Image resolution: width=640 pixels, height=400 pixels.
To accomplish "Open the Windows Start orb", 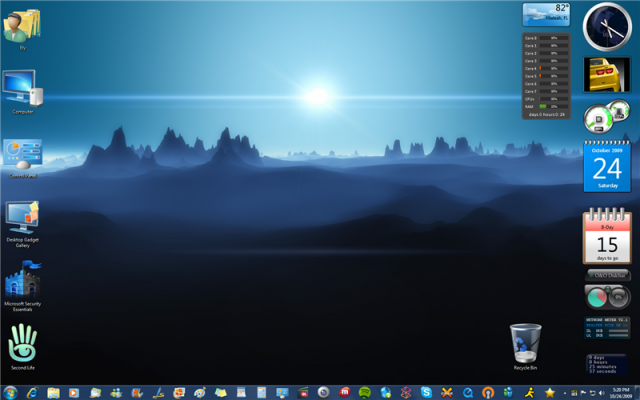I will pyautogui.click(x=10, y=393).
